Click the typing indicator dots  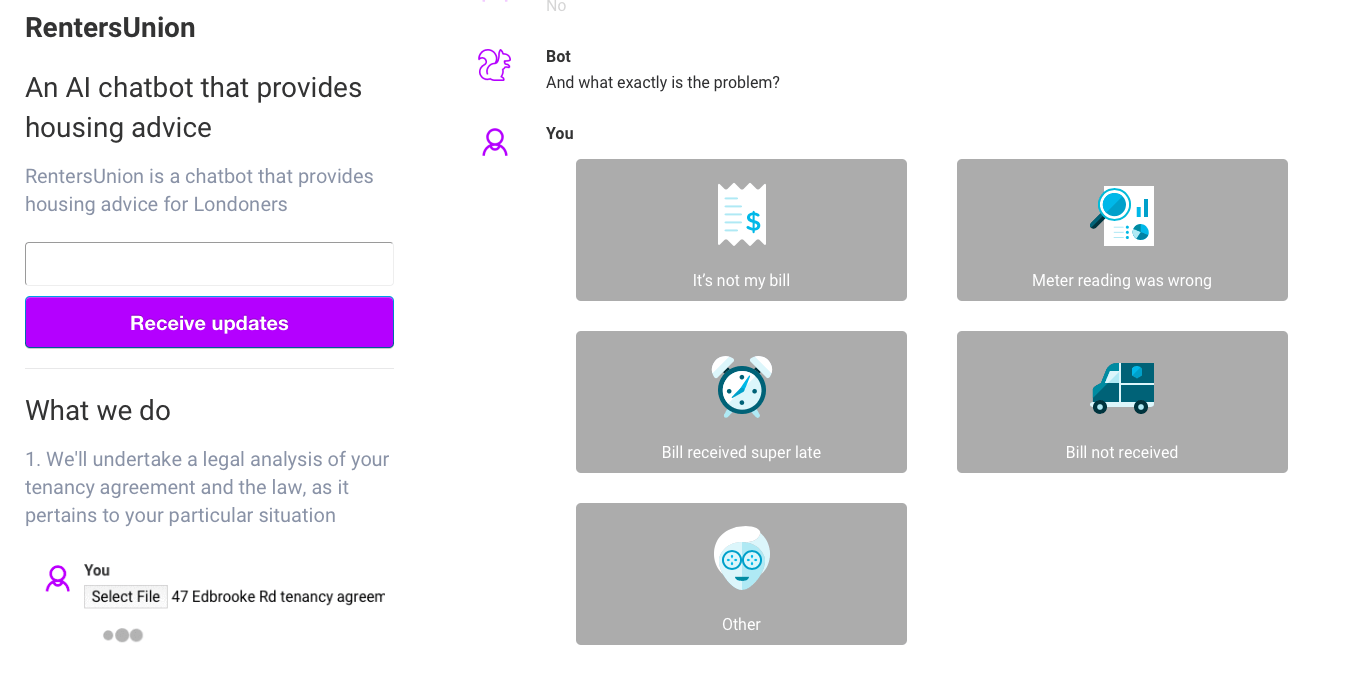pos(123,635)
